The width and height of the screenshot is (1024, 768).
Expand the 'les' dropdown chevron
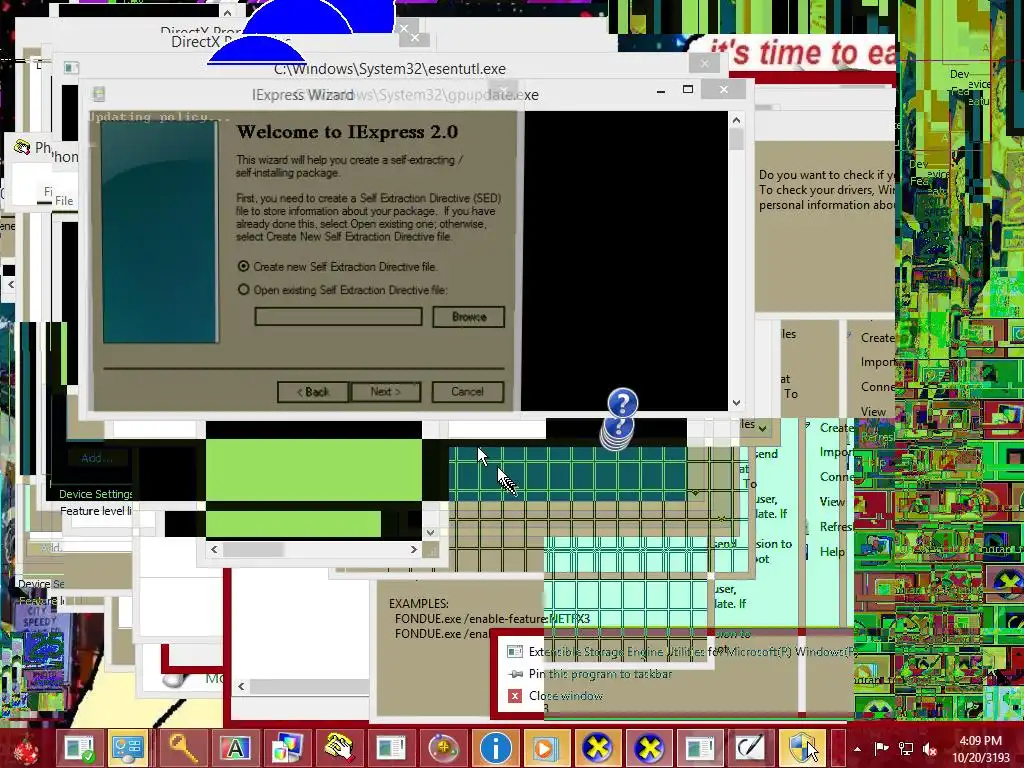tap(762, 428)
